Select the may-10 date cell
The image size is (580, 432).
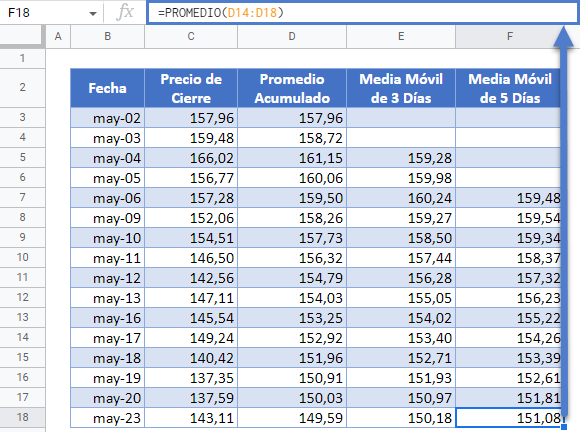107,238
